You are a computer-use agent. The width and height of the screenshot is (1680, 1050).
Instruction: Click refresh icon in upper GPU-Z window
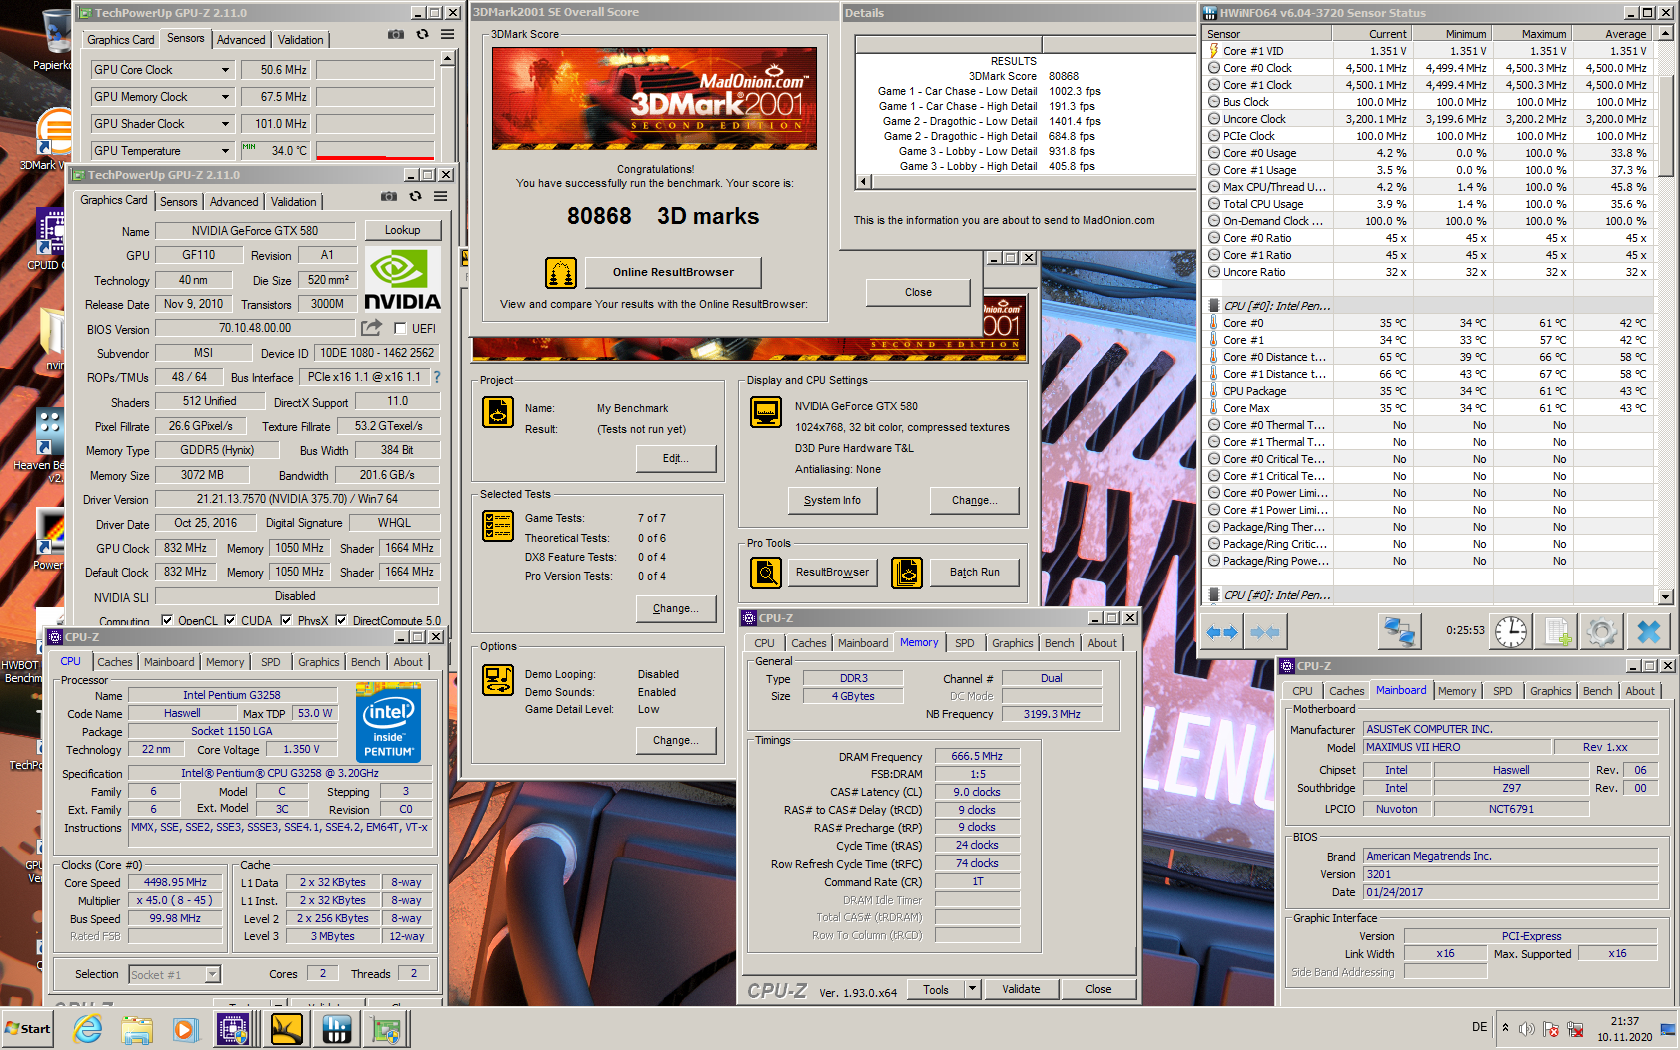point(422,34)
